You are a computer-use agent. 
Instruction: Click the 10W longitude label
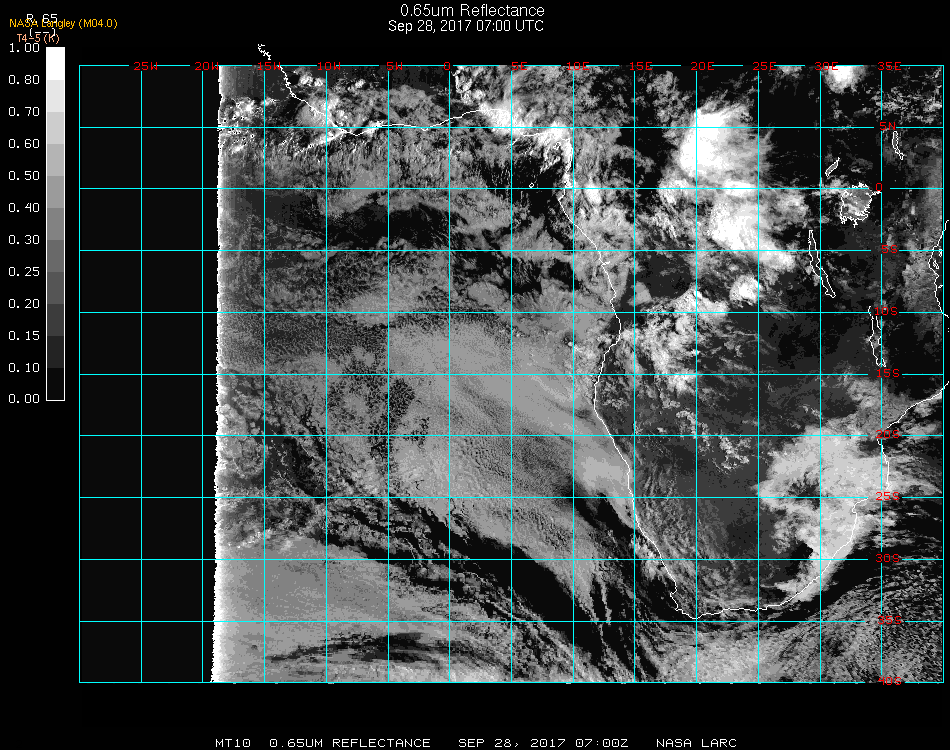(329, 67)
